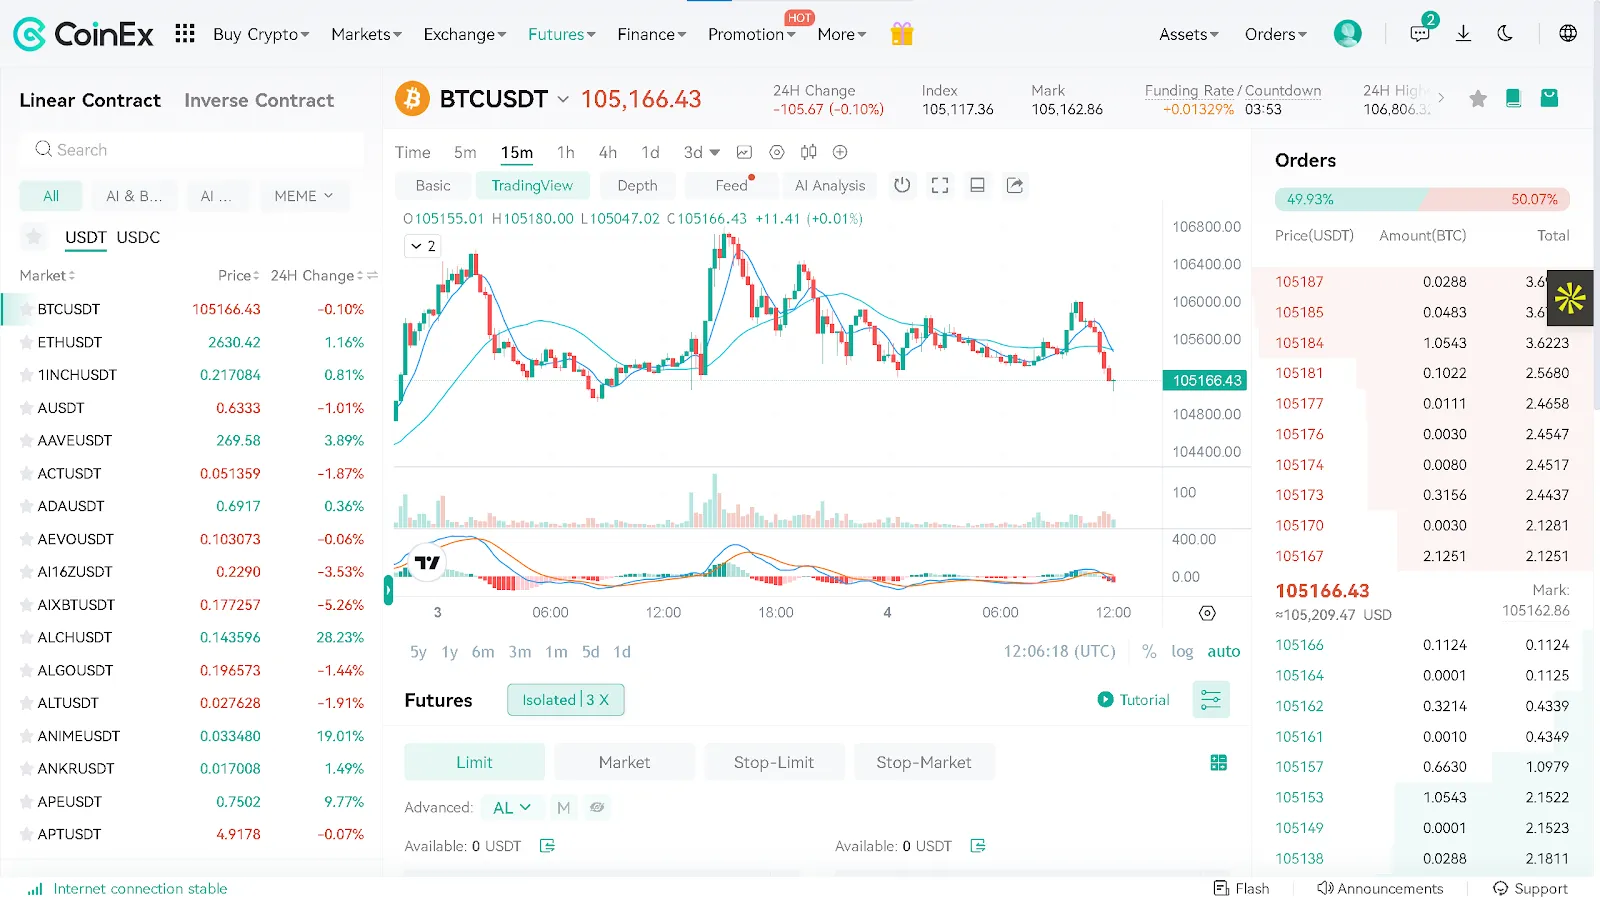Screen dimensions: 1600x900
Task: Click the market Search field
Action: click(192, 150)
